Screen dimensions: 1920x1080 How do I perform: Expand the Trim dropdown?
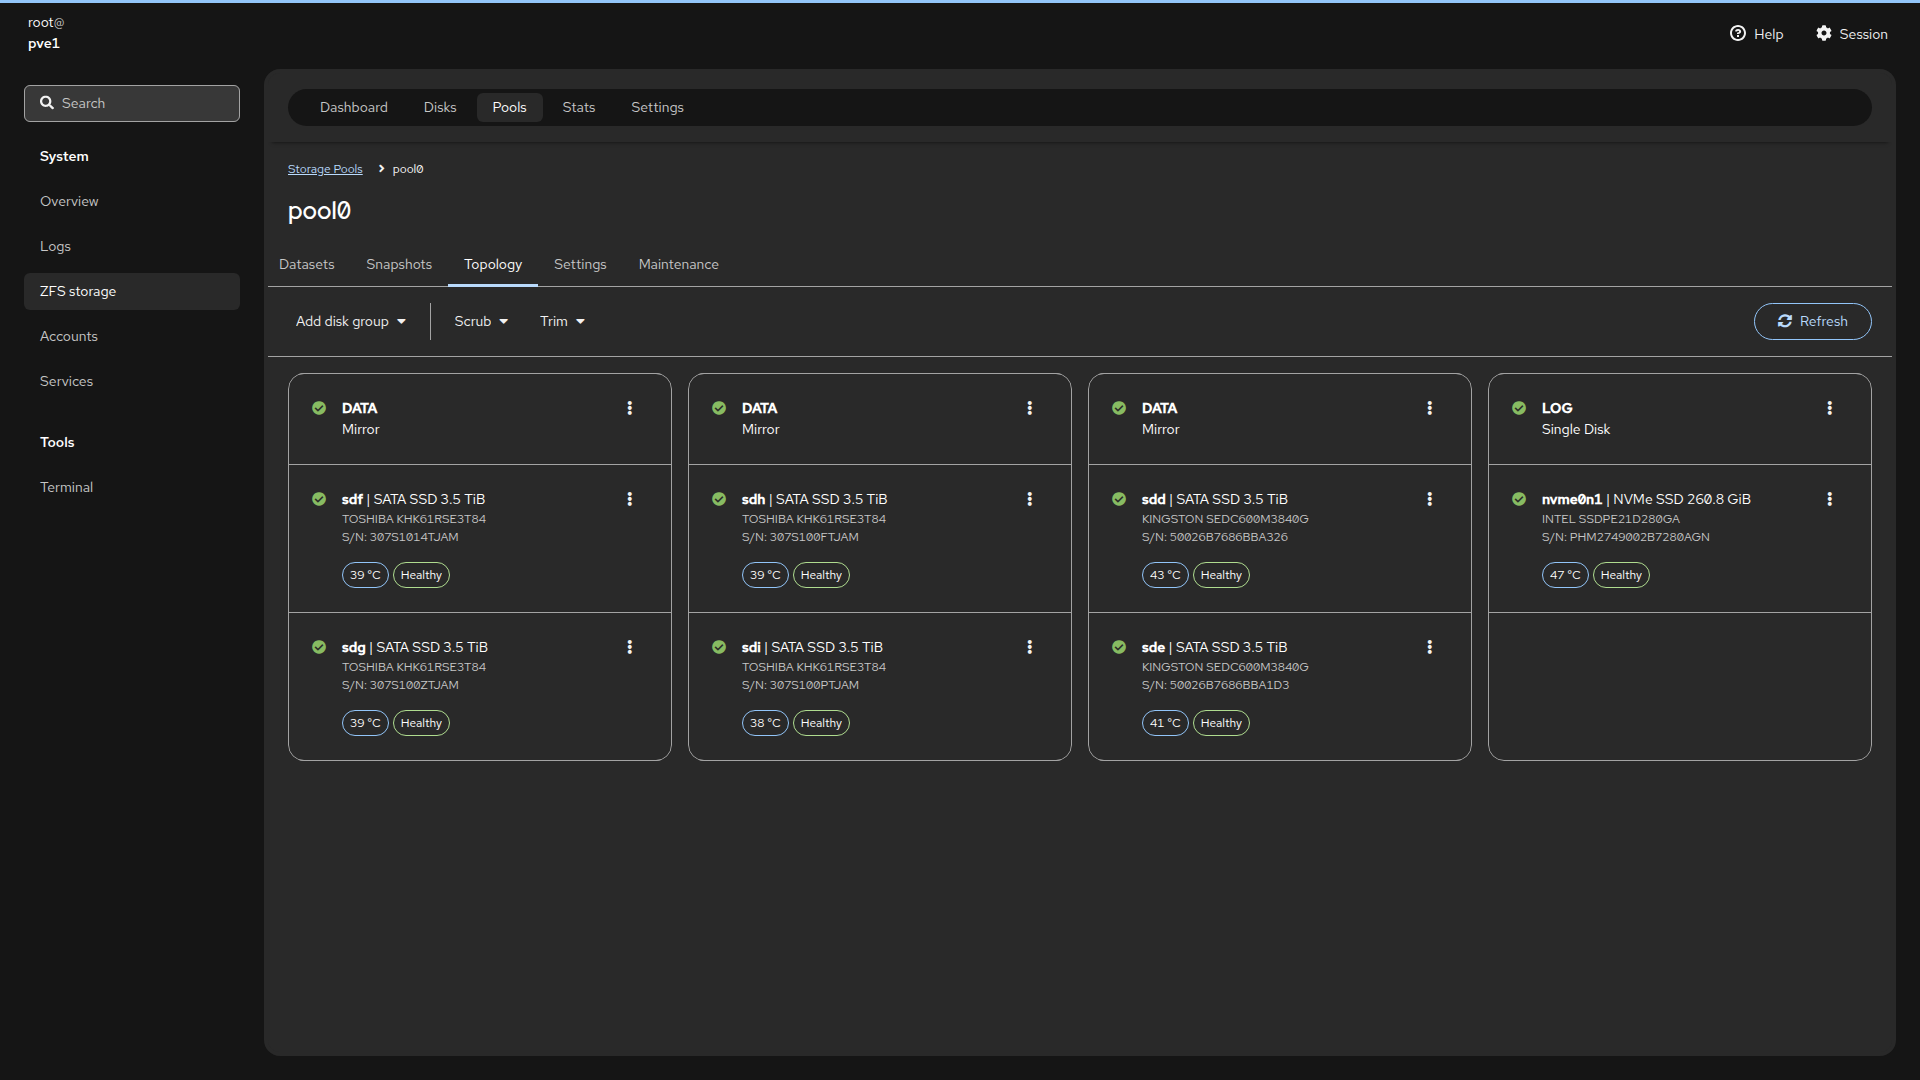click(x=562, y=321)
